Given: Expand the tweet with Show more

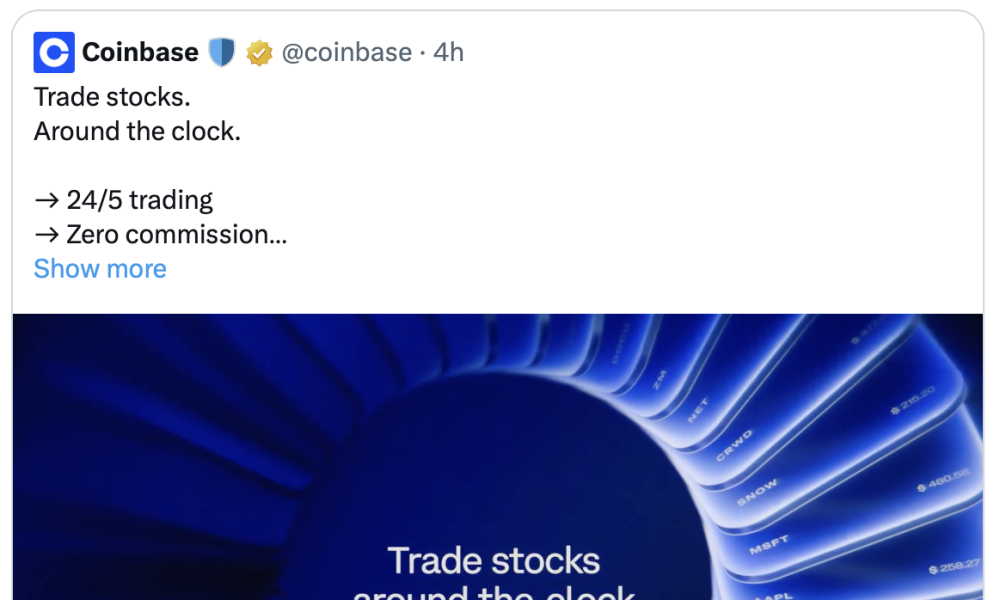Looking at the screenshot, I should pos(100,268).
